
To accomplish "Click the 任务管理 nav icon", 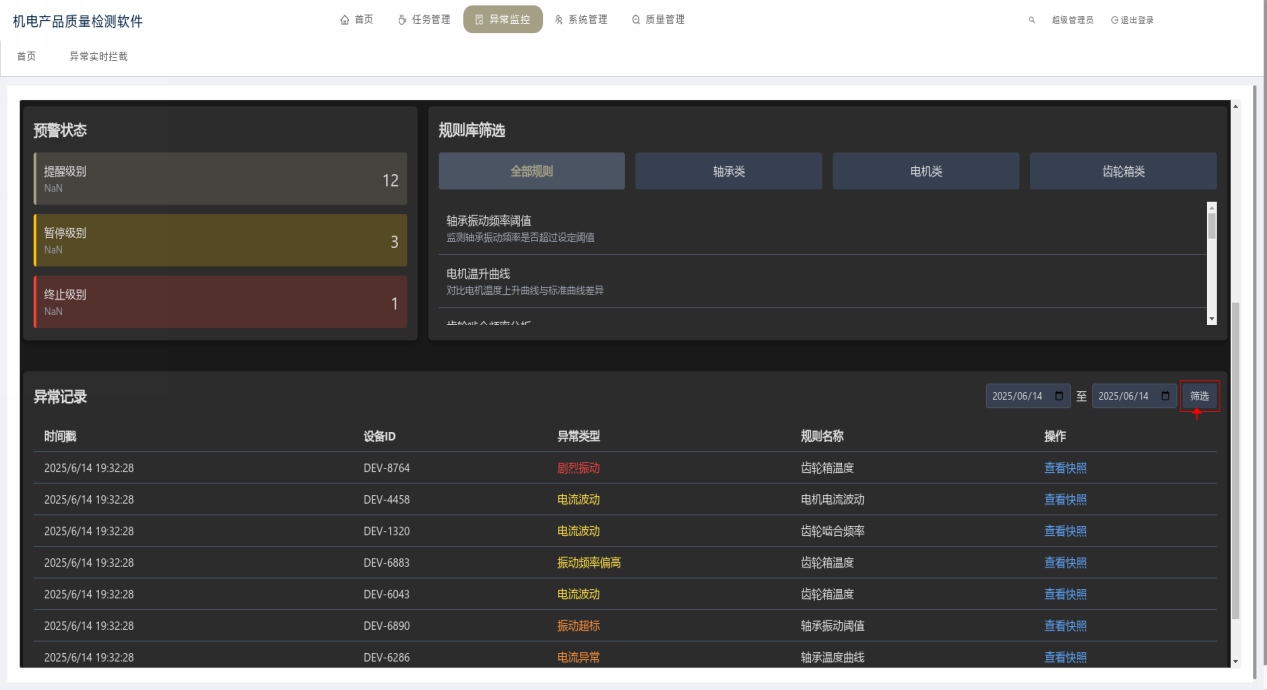I will (402, 20).
